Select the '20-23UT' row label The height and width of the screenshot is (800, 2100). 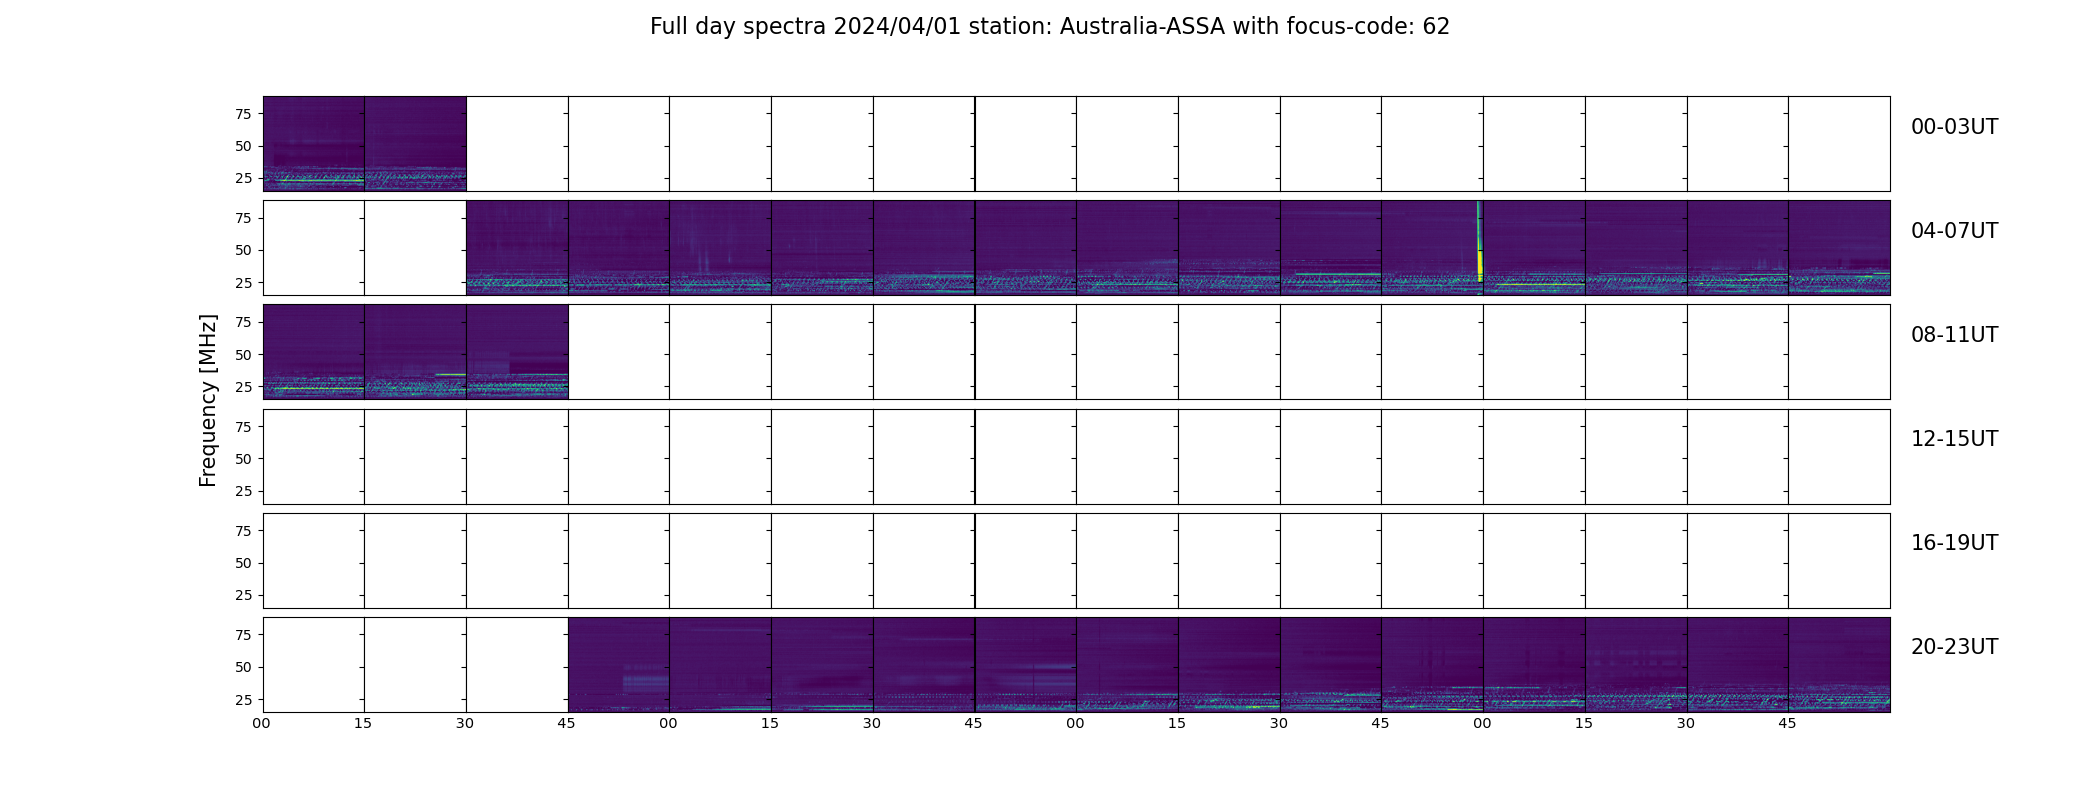click(1954, 647)
